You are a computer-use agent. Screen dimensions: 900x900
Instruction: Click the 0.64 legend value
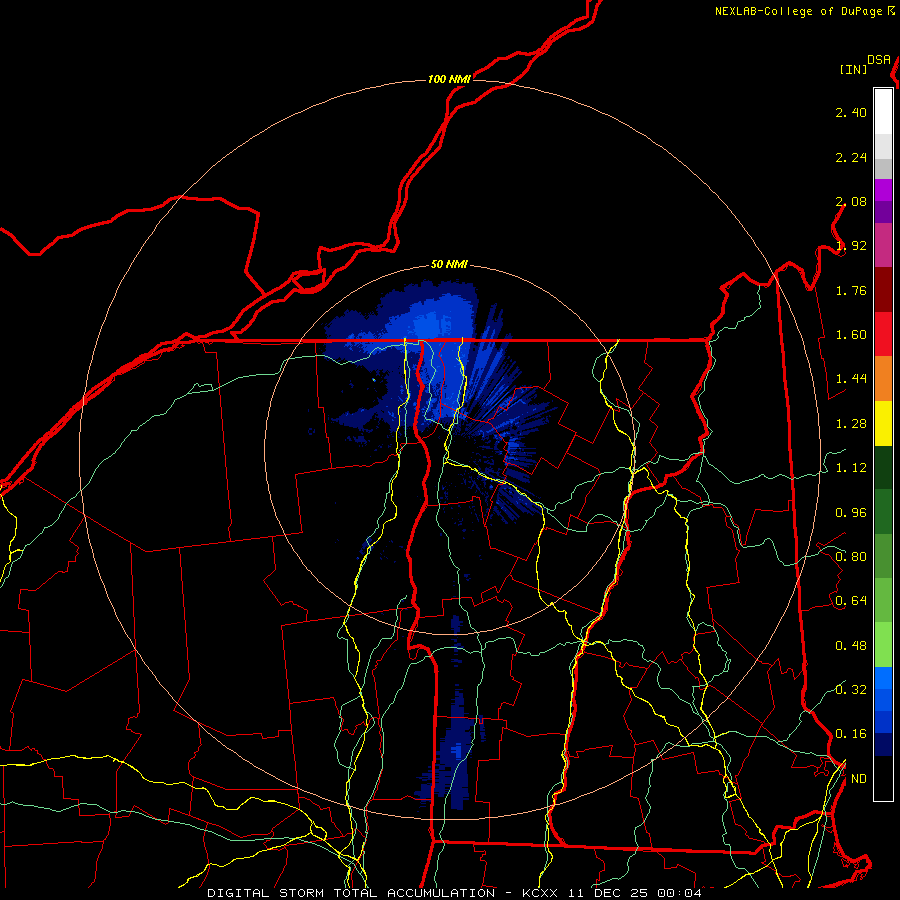(x=851, y=601)
